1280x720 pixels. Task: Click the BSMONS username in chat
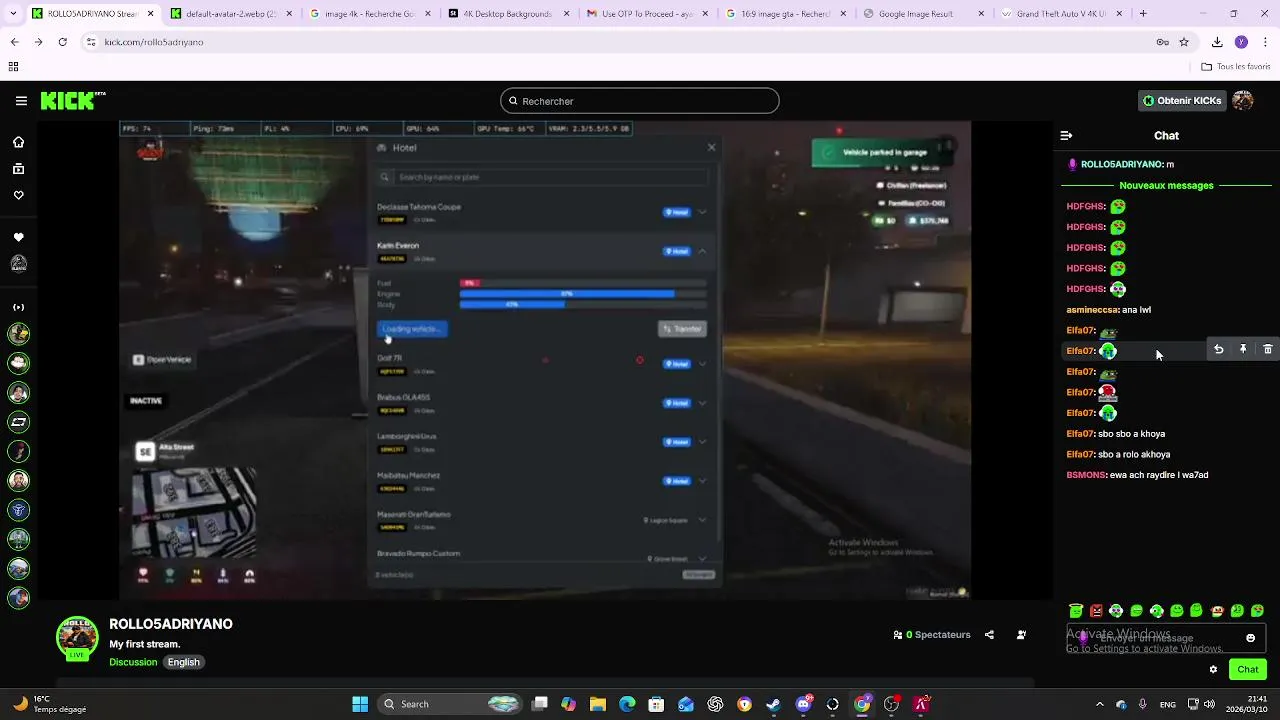click(1085, 475)
